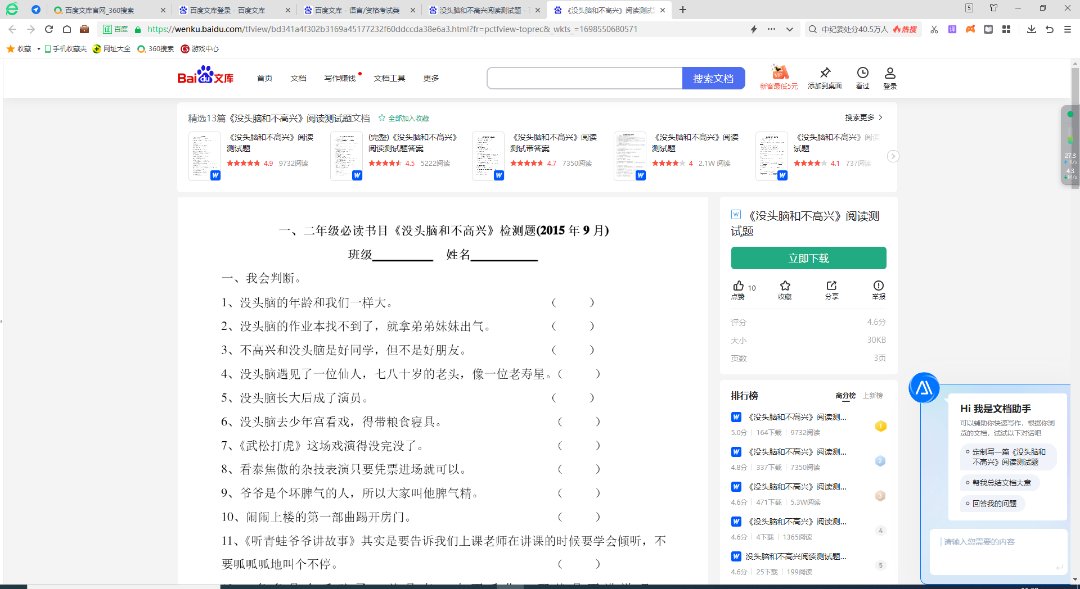This screenshot has height=589, width=1080.
Task: Click the 分享 share icon
Action: pos(832,286)
